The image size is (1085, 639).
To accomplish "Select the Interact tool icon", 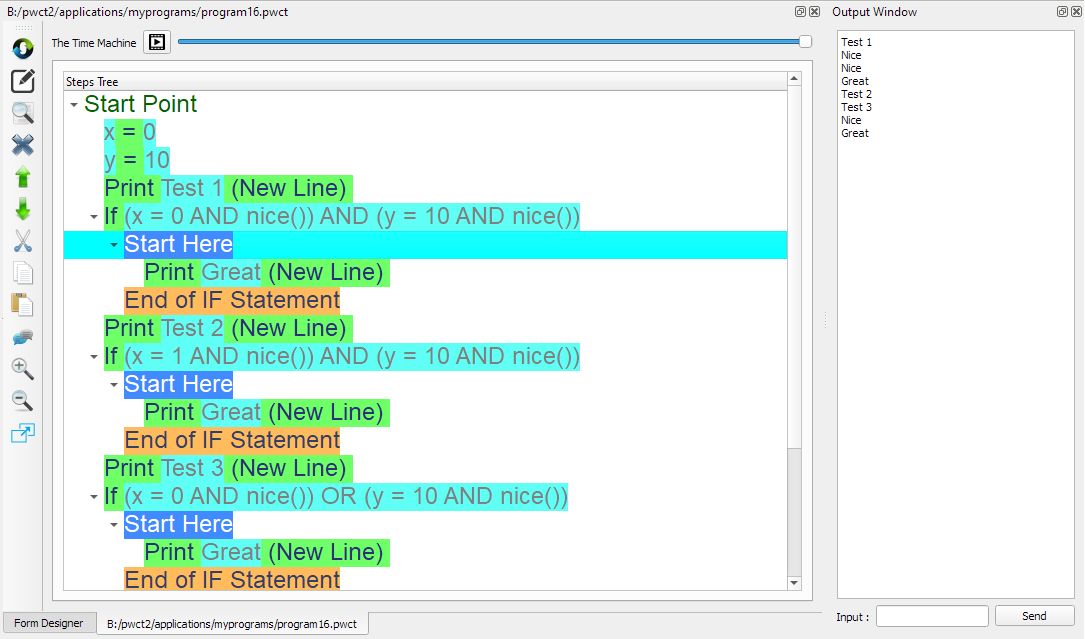I will pyautogui.click(x=22, y=49).
